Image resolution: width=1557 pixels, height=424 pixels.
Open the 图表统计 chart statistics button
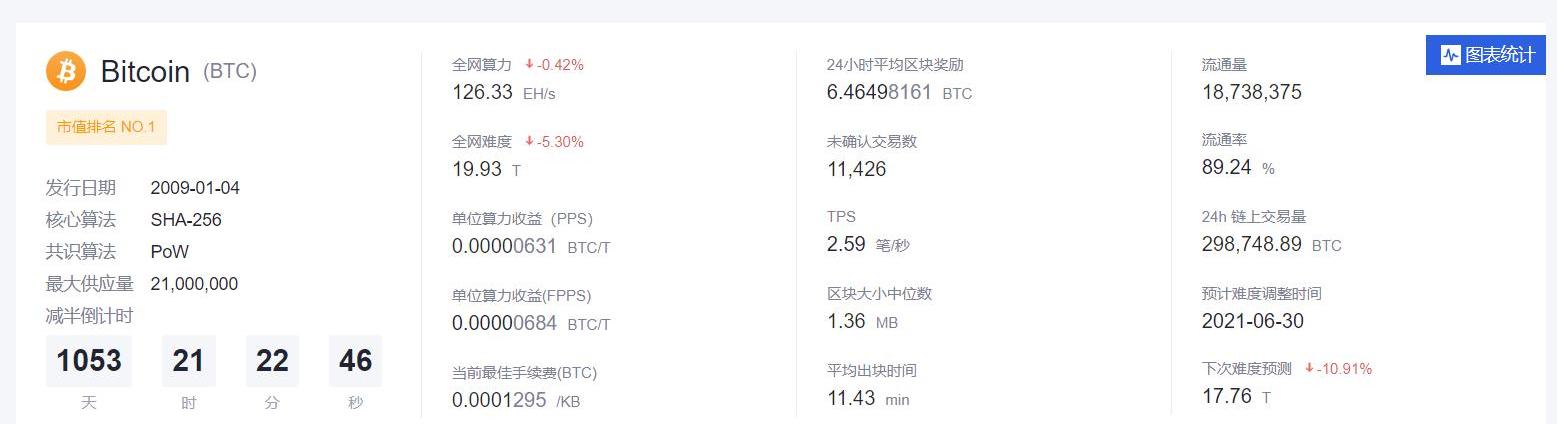[x=1486, y=55]
